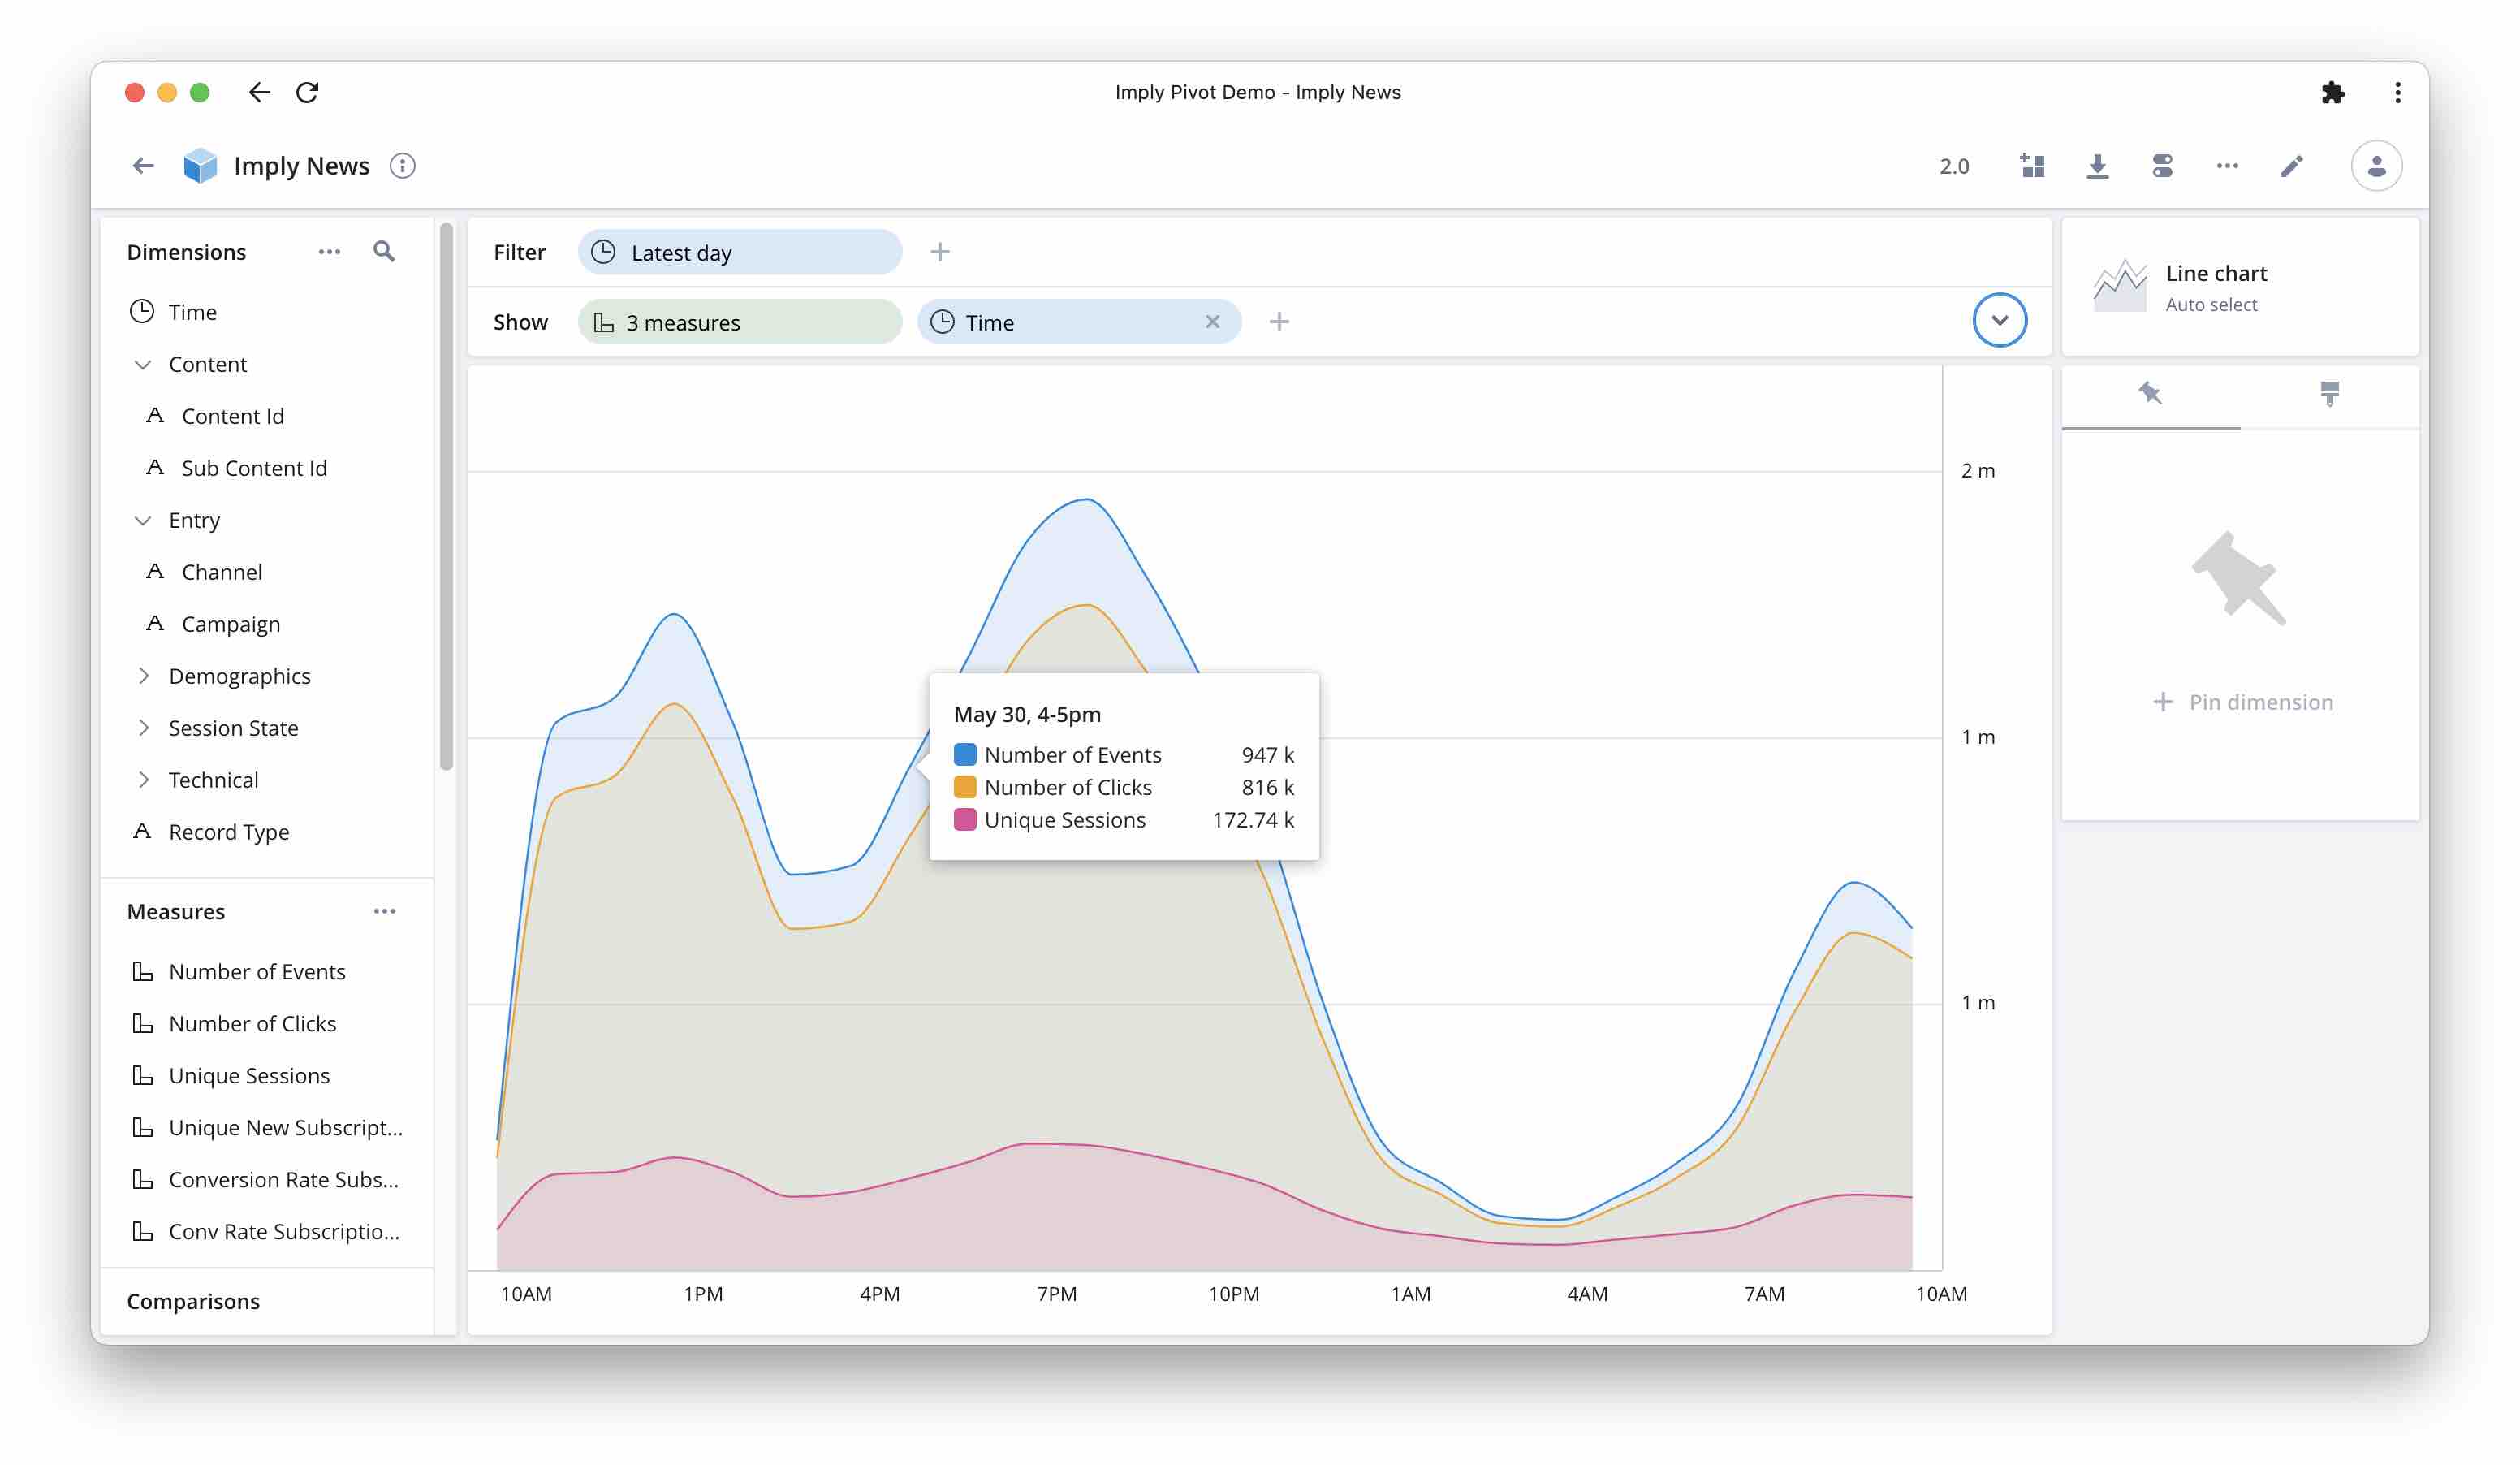Click the info icon next to Imply News

(403, 165)
